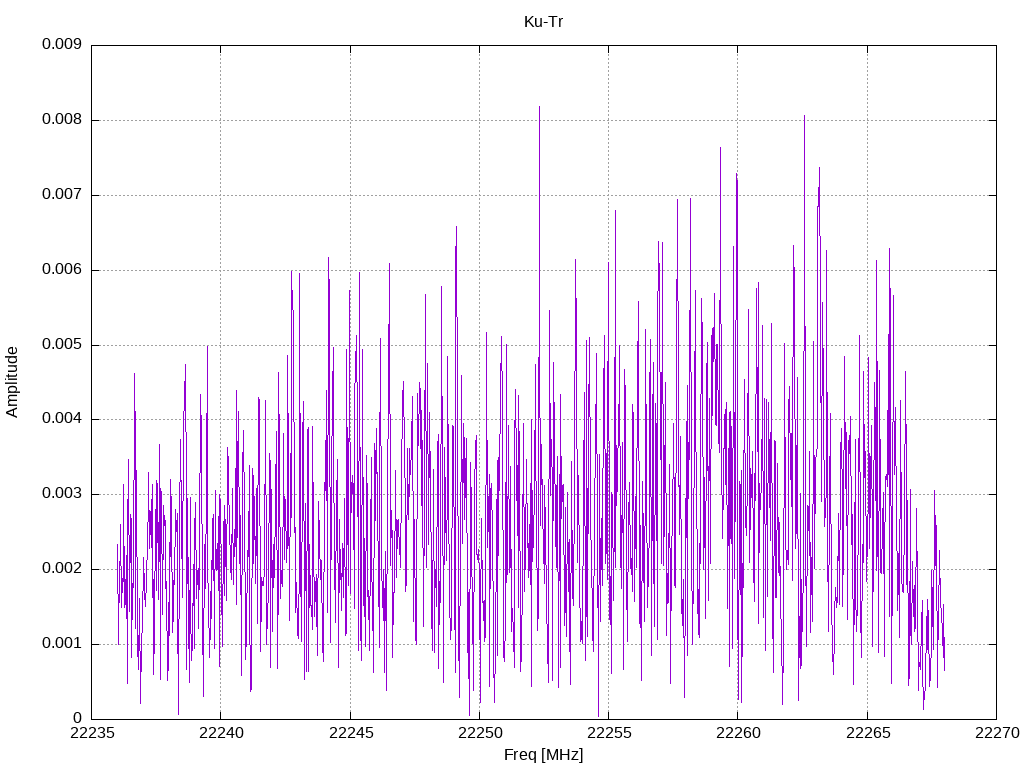The width and height of the screenshot is (1024, 768).
Task: Click the y-axis tick value 0.001
Action: [62, 643]
